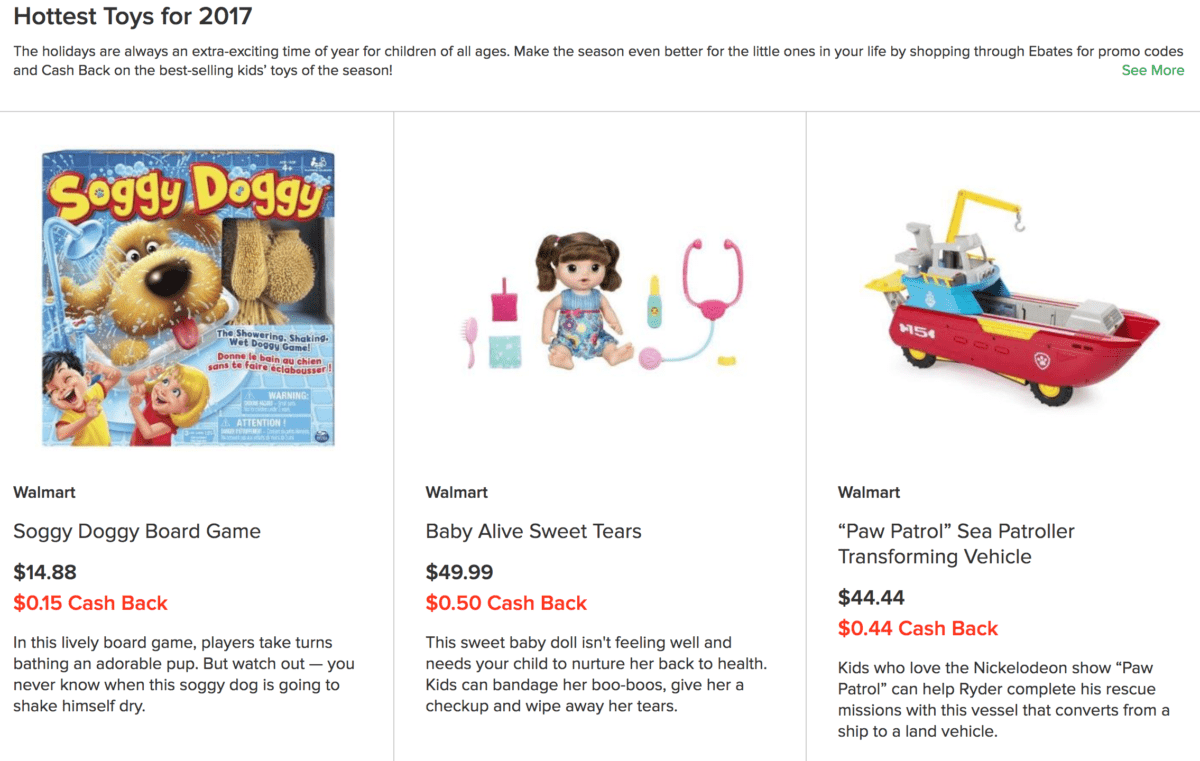Open the Paw Patrol boat image

pos(1013,297)
